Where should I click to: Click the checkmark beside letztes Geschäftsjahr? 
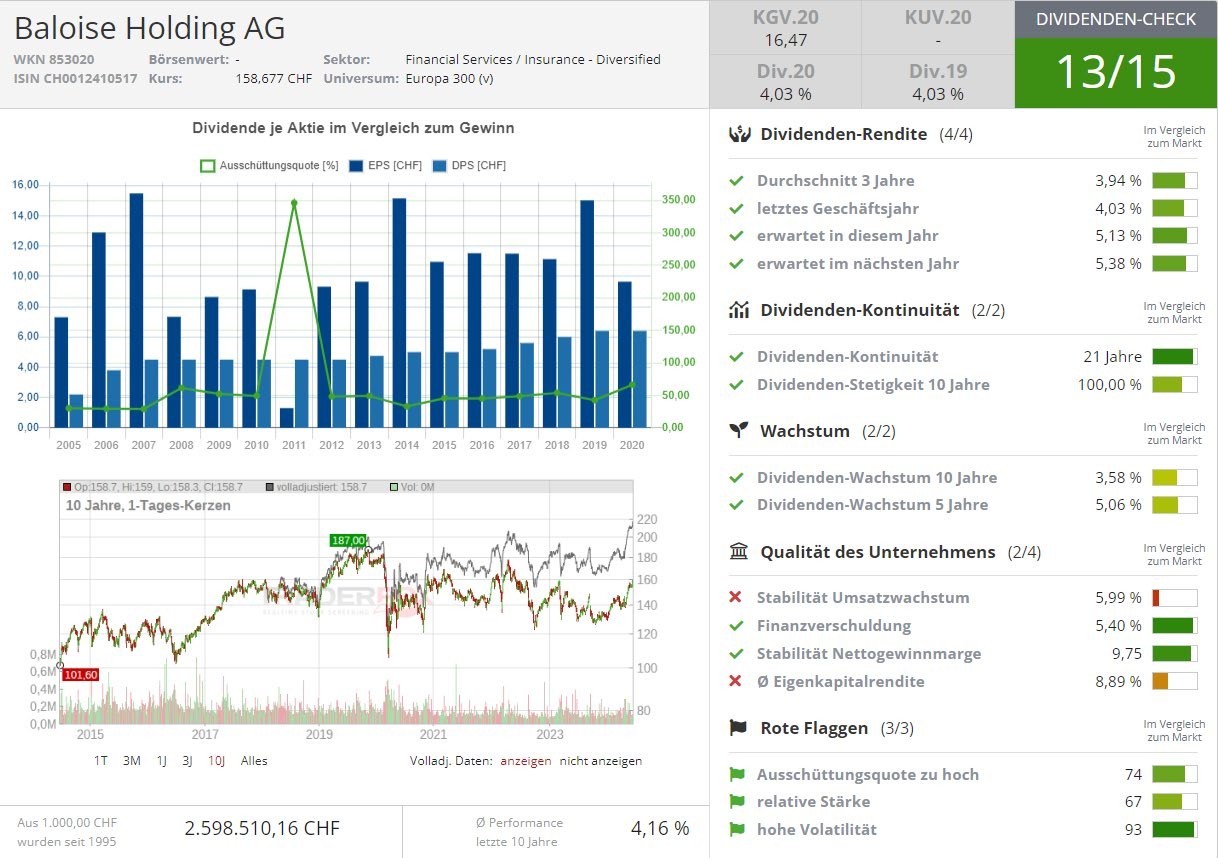[x=736, y=209]
